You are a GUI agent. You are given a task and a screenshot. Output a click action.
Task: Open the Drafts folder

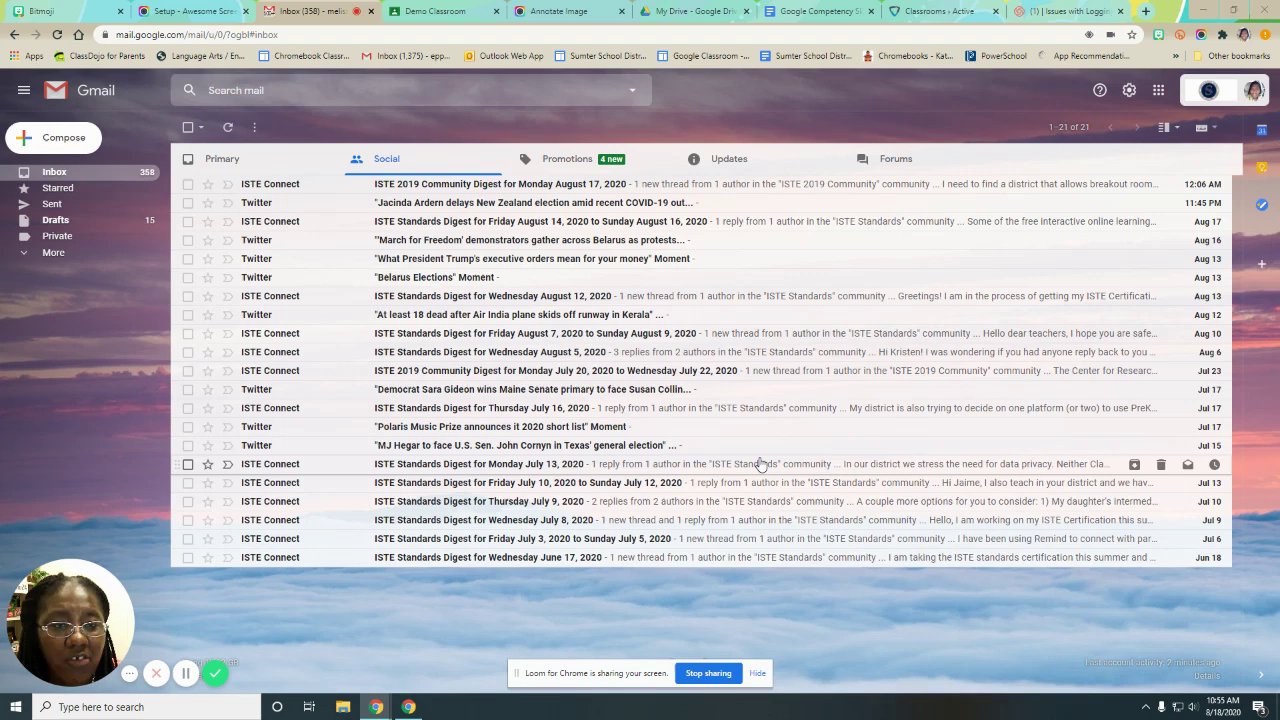click(56, 220)
